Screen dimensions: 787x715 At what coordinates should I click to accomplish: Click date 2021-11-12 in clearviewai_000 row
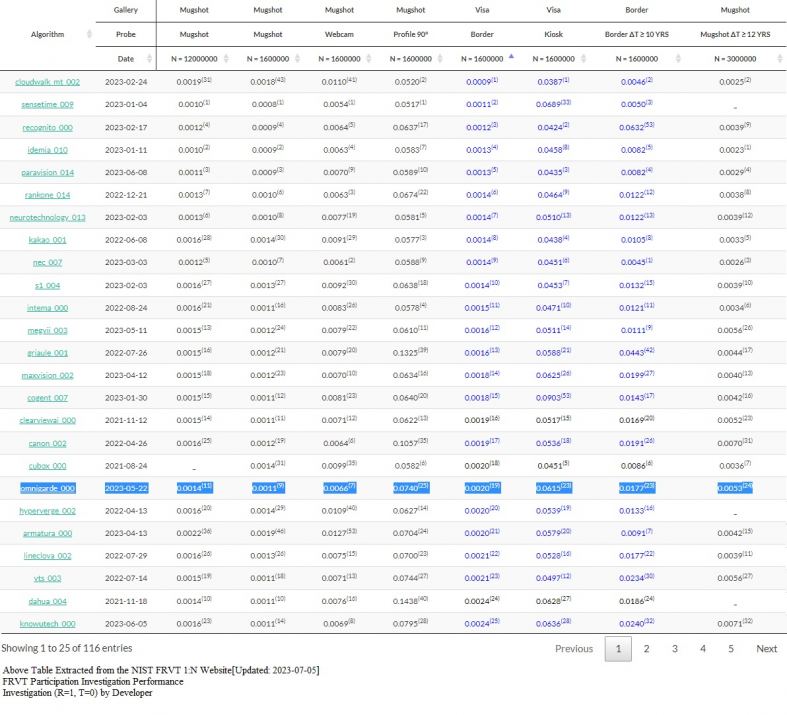(x=126, y=420)
